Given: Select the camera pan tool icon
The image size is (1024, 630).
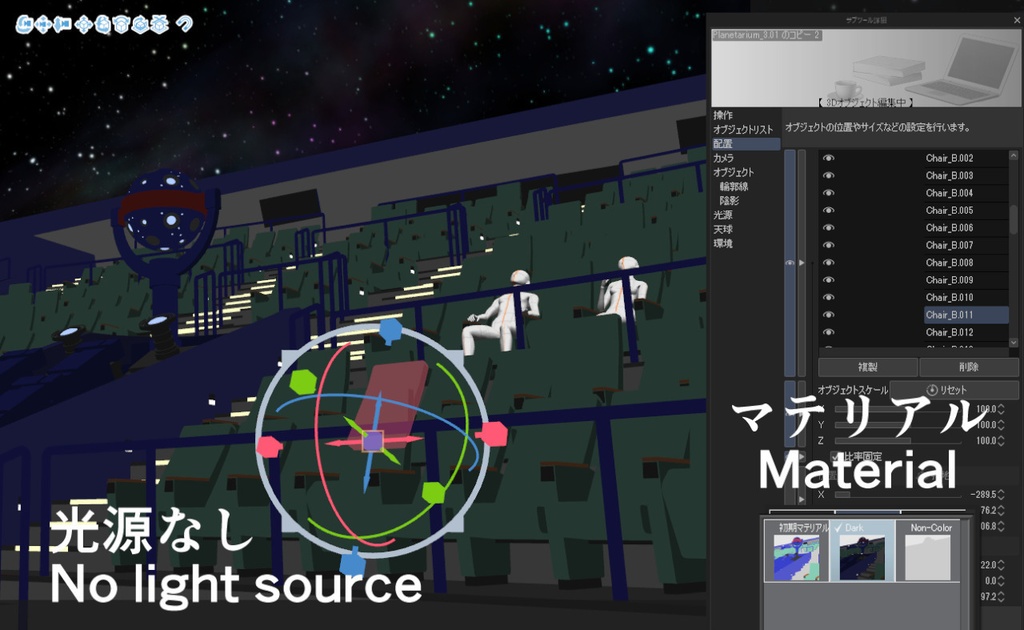Looking at the screenshot, I should tap(43, 23).
